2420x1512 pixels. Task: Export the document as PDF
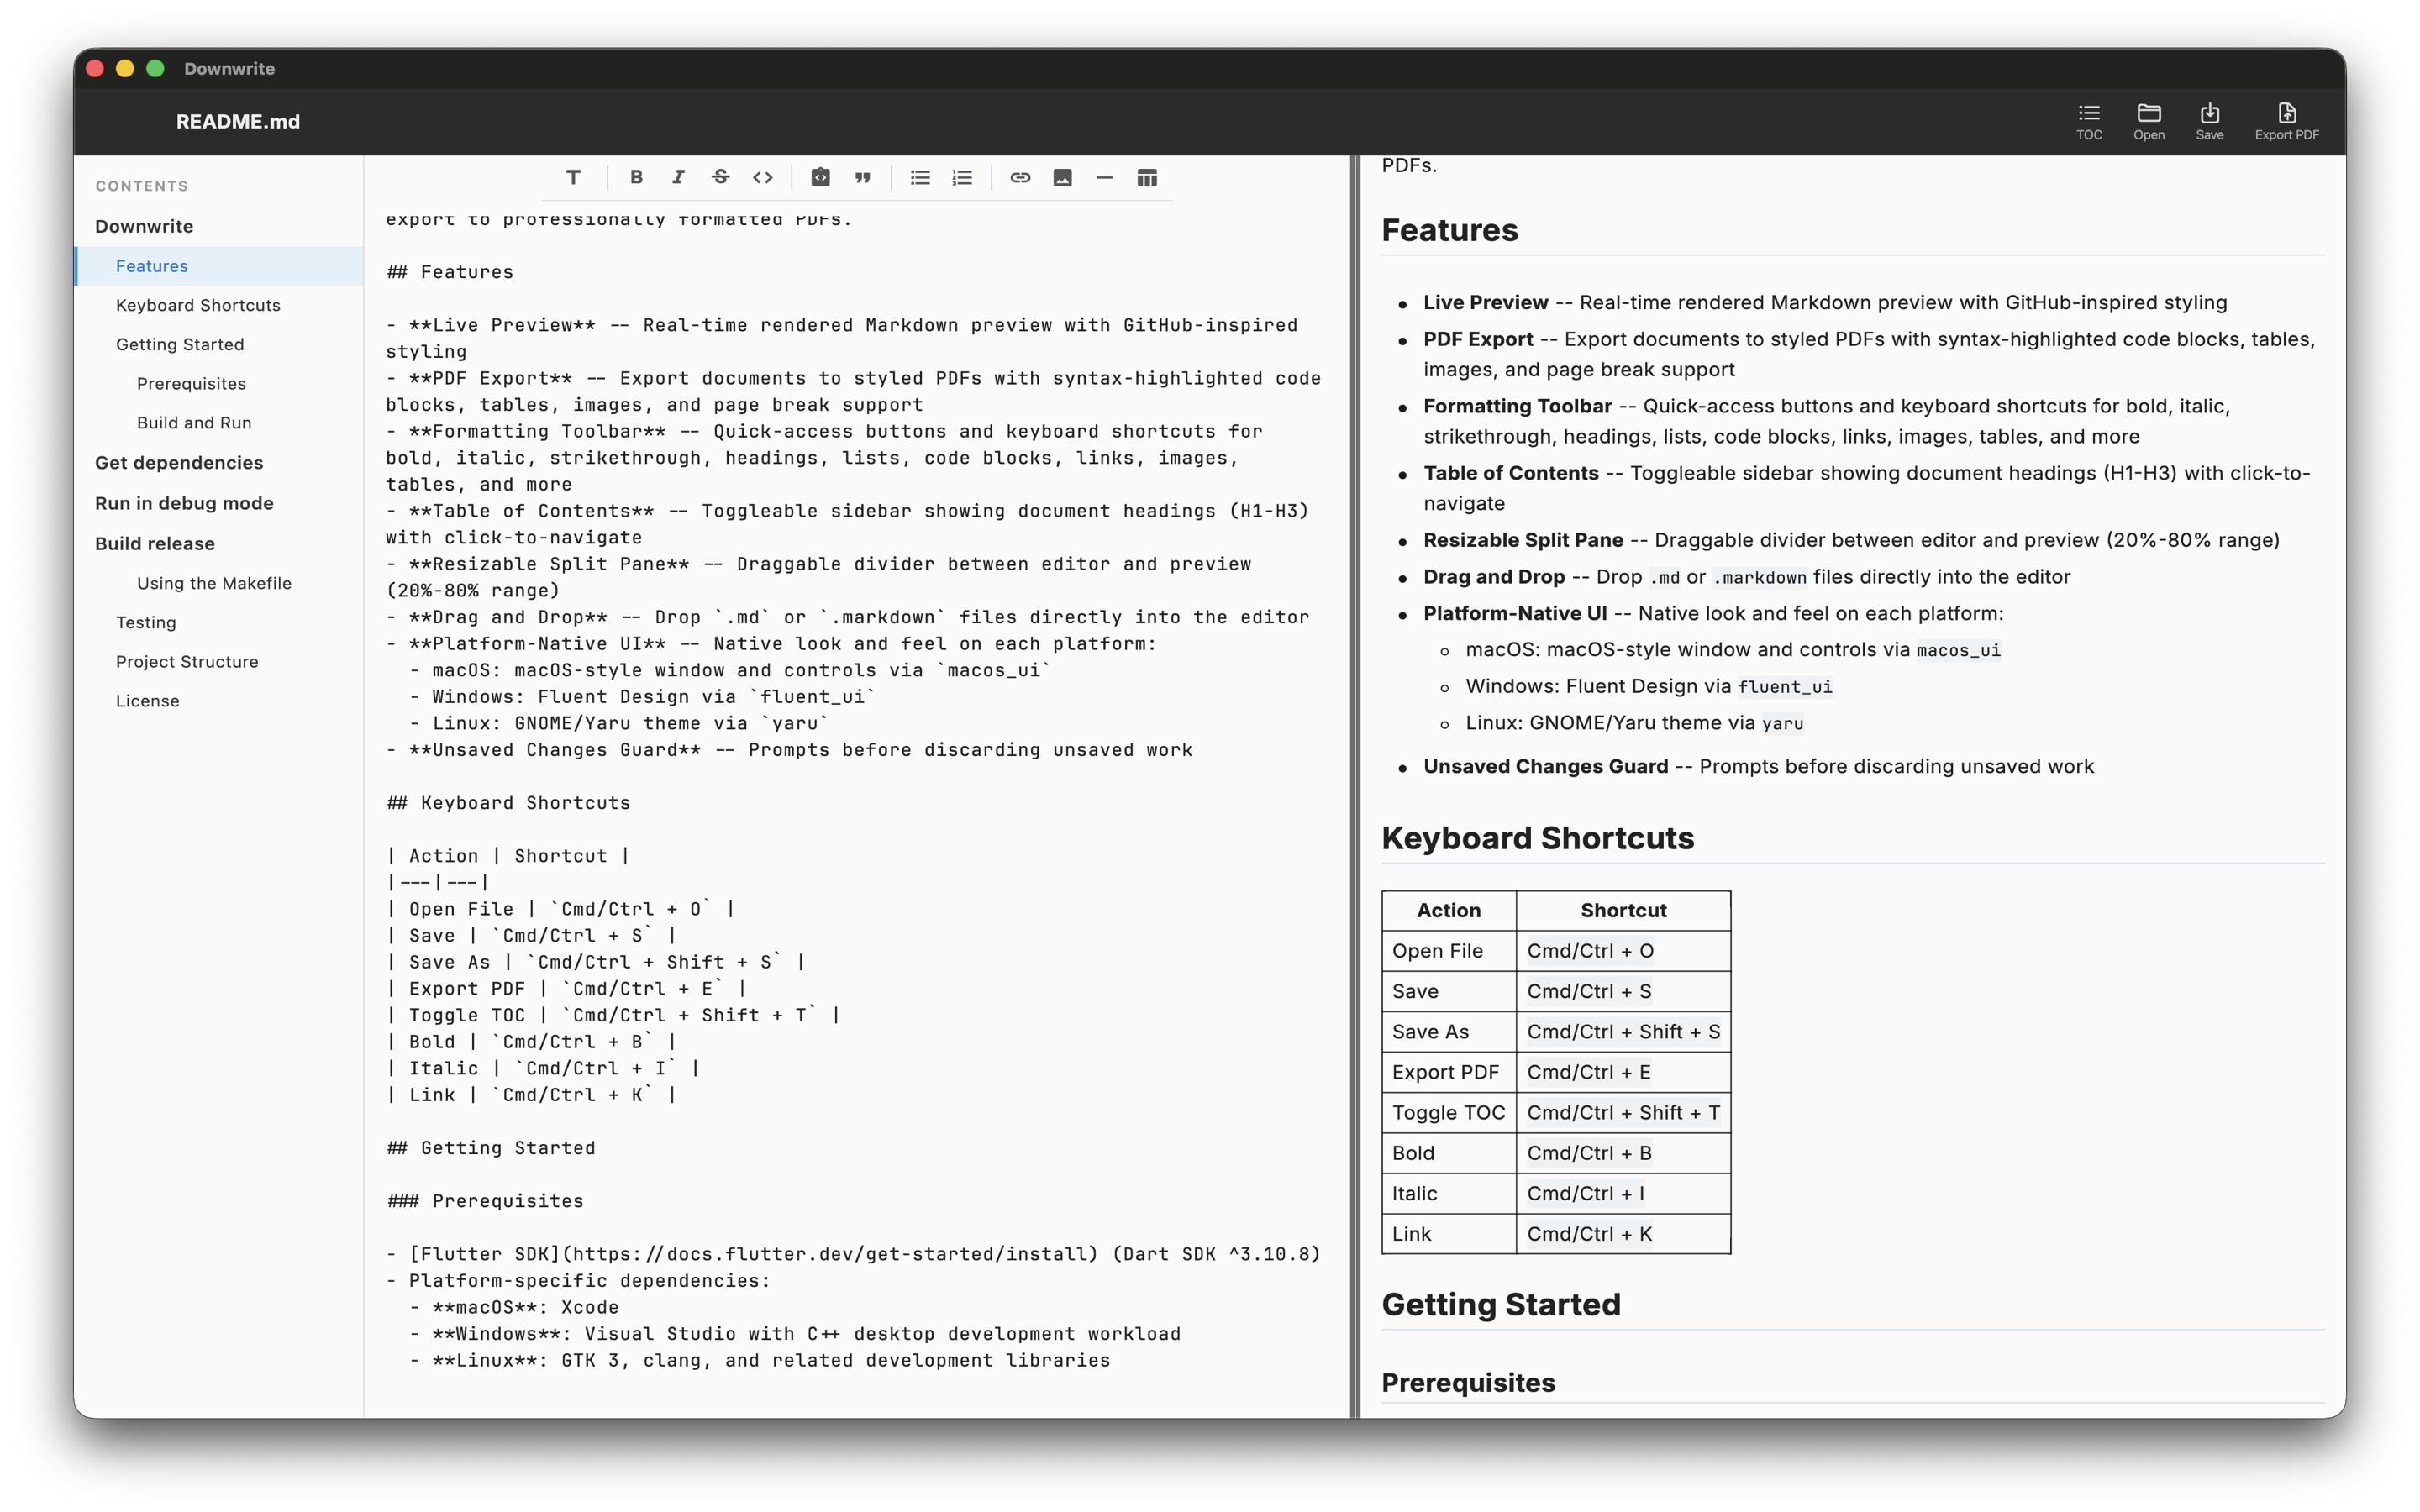pyautogui.click(x=2286, y=120)
